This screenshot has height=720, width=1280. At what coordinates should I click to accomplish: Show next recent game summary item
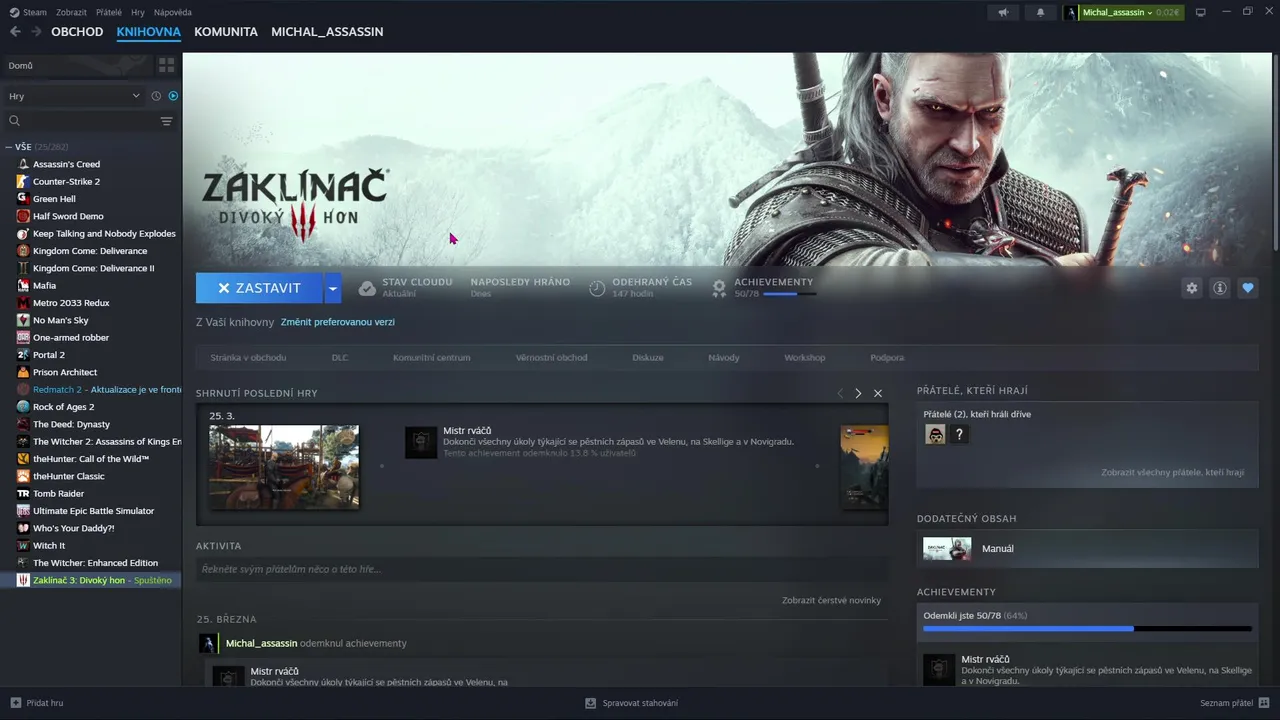click(x=858, y=393)
